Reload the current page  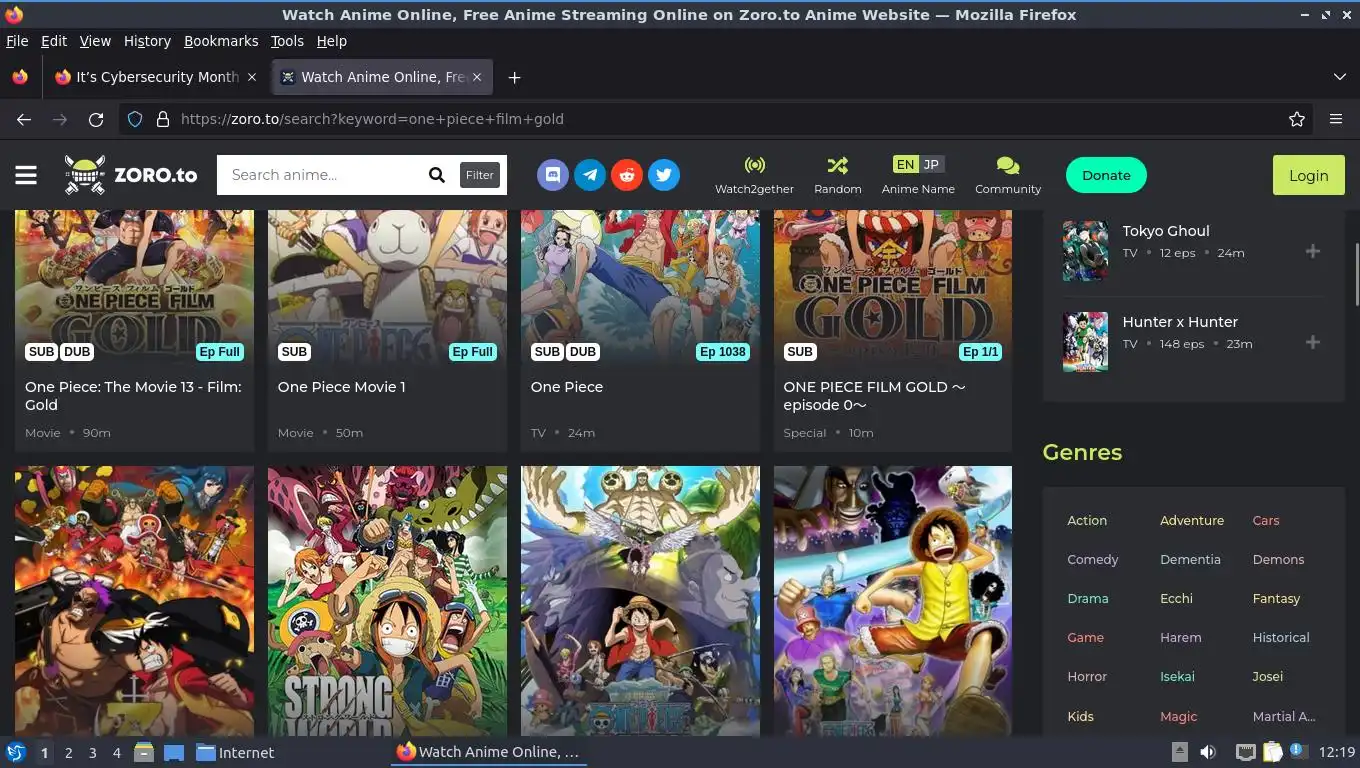[x=96, y=119]
